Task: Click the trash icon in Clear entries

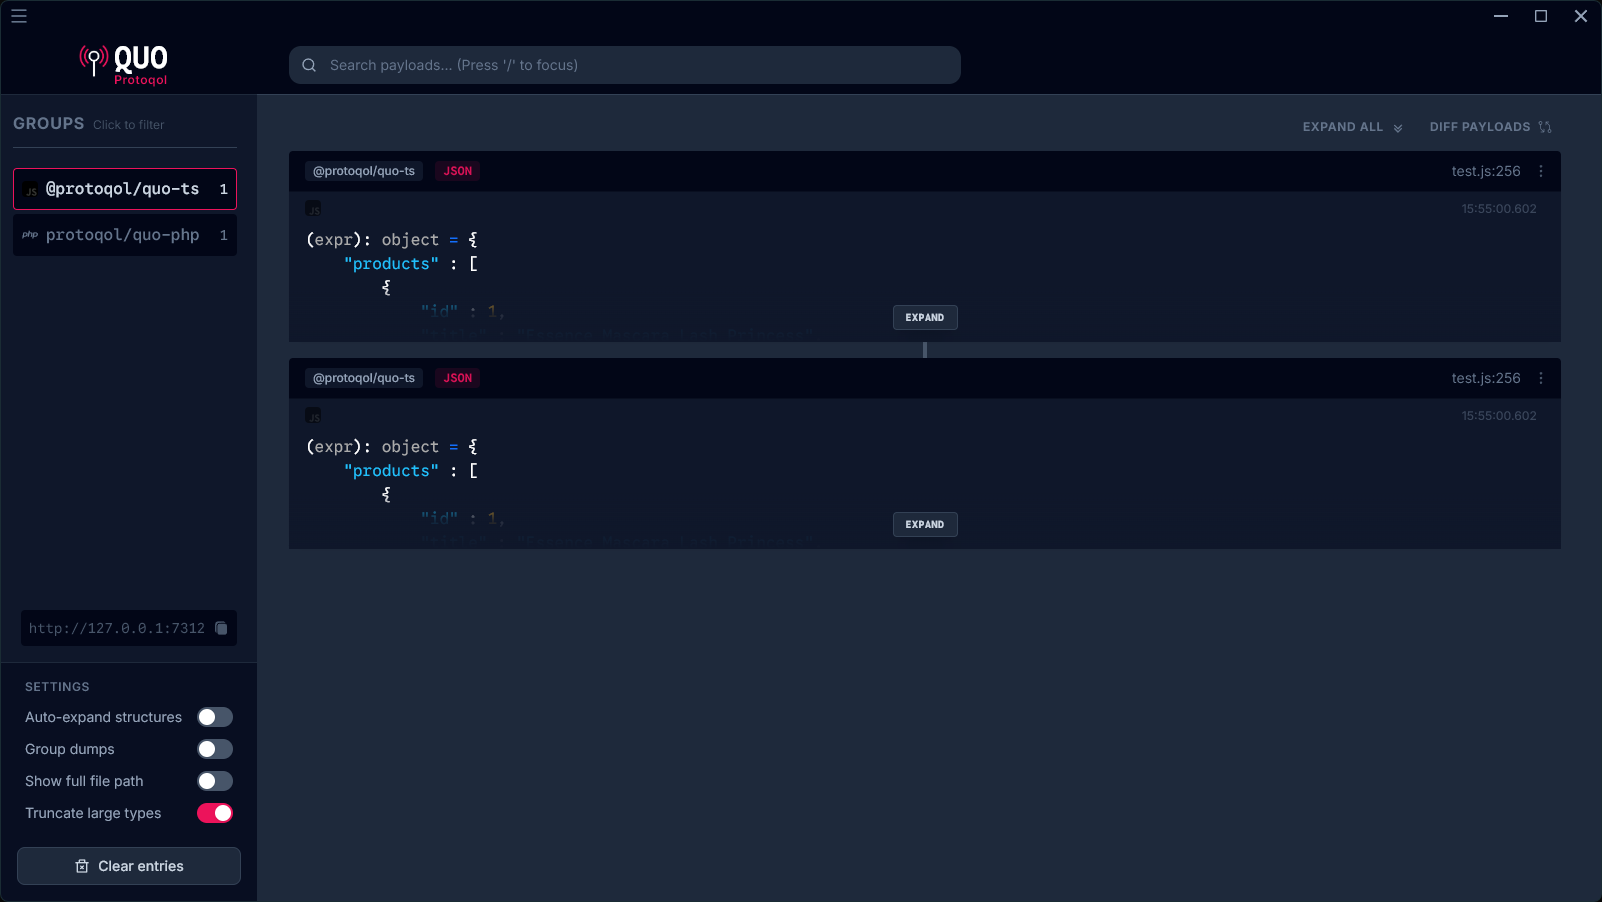Action: point(82,866)
